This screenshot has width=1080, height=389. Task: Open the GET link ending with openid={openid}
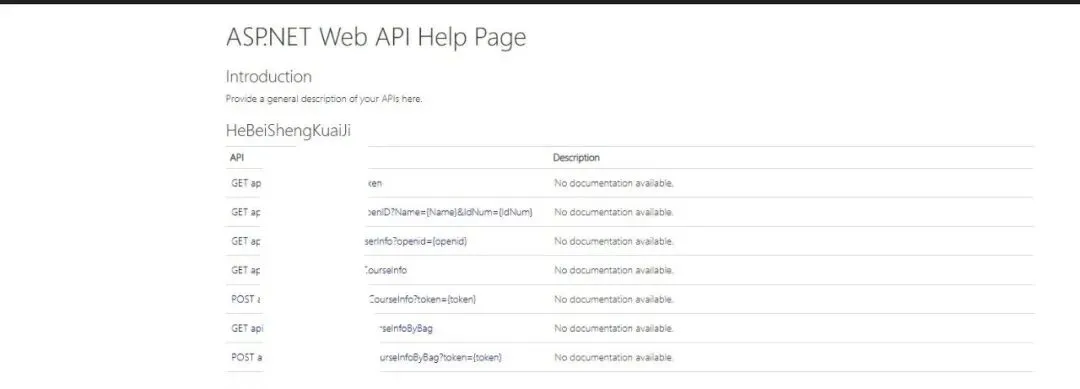350,242
